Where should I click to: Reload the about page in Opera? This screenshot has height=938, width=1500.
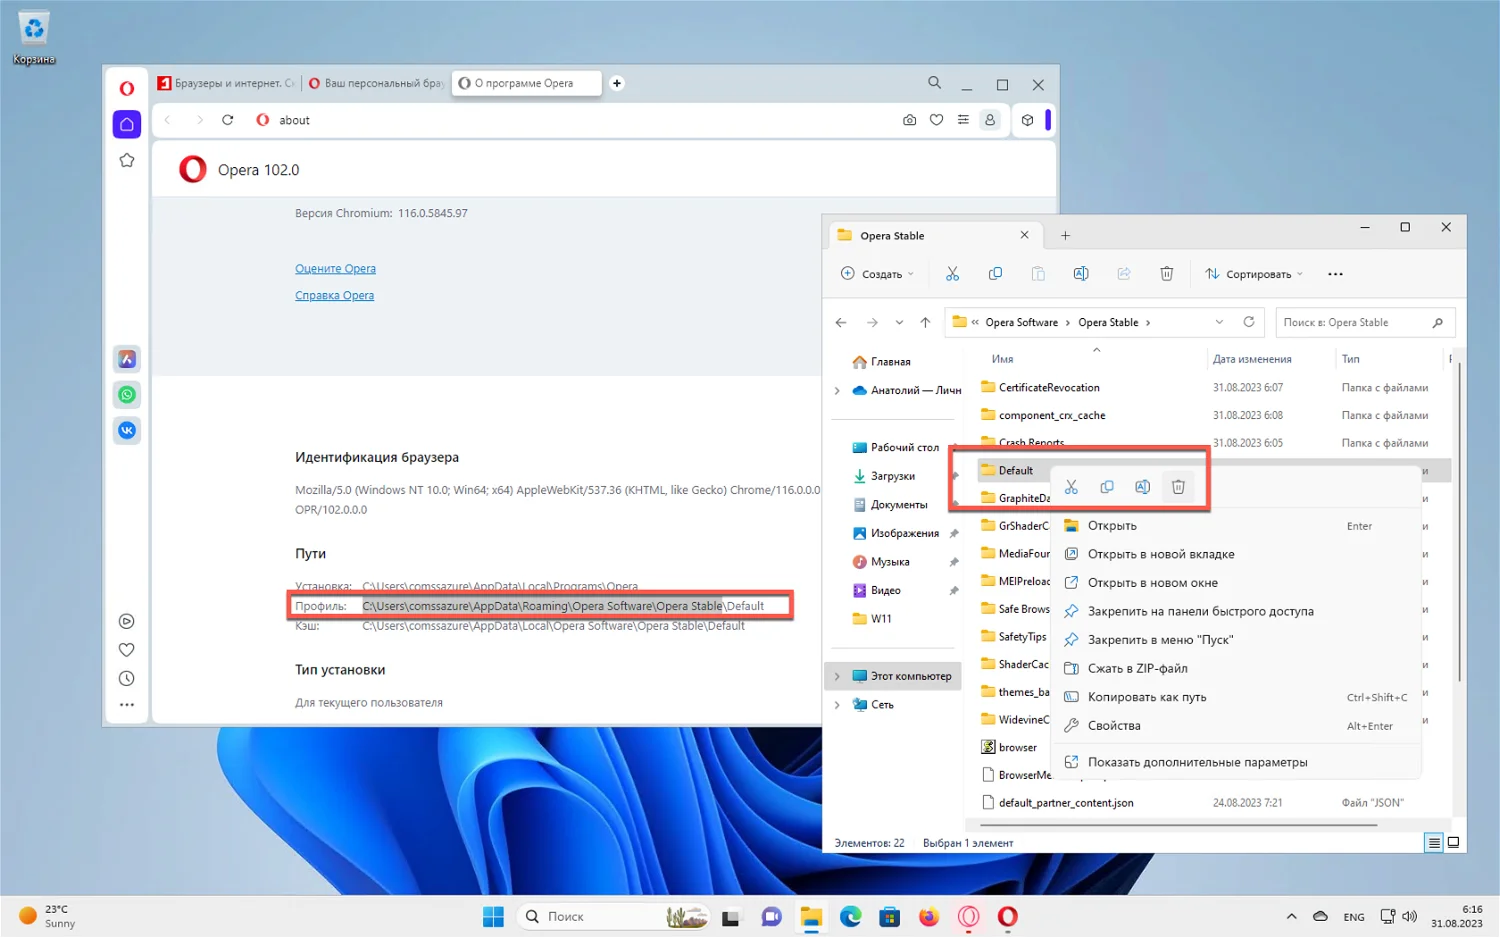pyautogui.click(x=228, y=120)
